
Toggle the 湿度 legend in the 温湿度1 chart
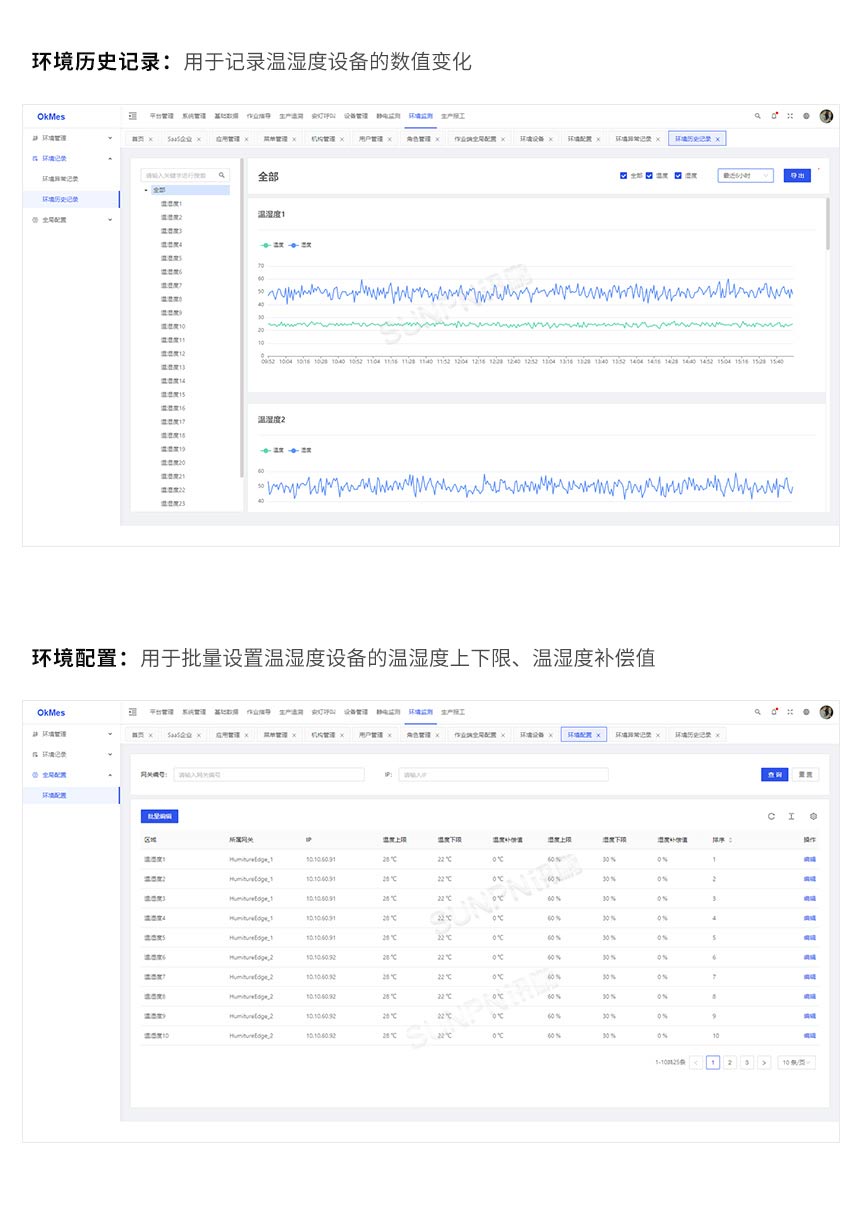(x=295, y=243)
